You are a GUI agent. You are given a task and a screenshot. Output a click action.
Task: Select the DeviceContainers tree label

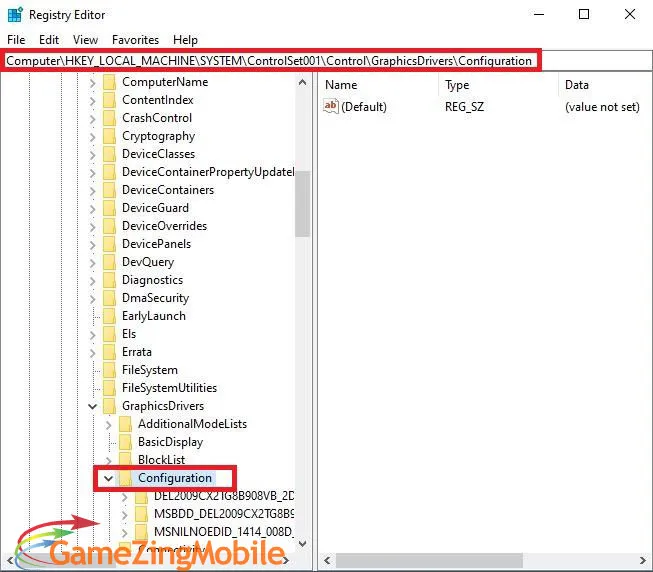(168, 190)
